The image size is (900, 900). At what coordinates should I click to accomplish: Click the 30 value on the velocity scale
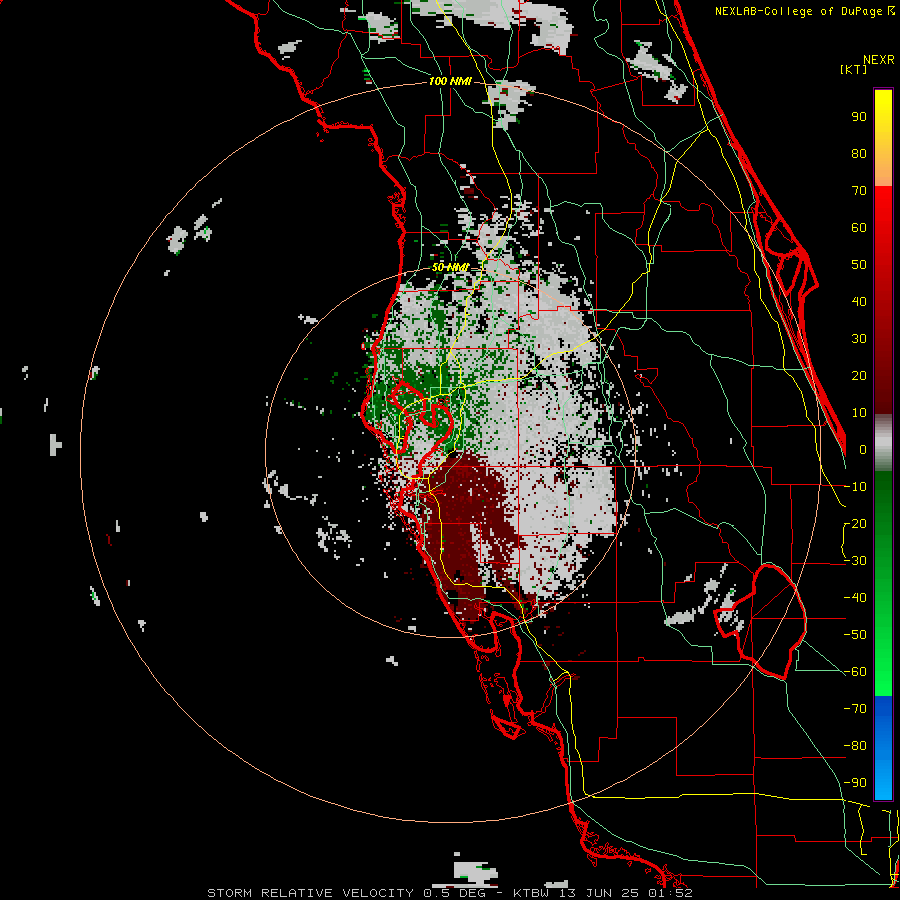(x=859, y=339)
